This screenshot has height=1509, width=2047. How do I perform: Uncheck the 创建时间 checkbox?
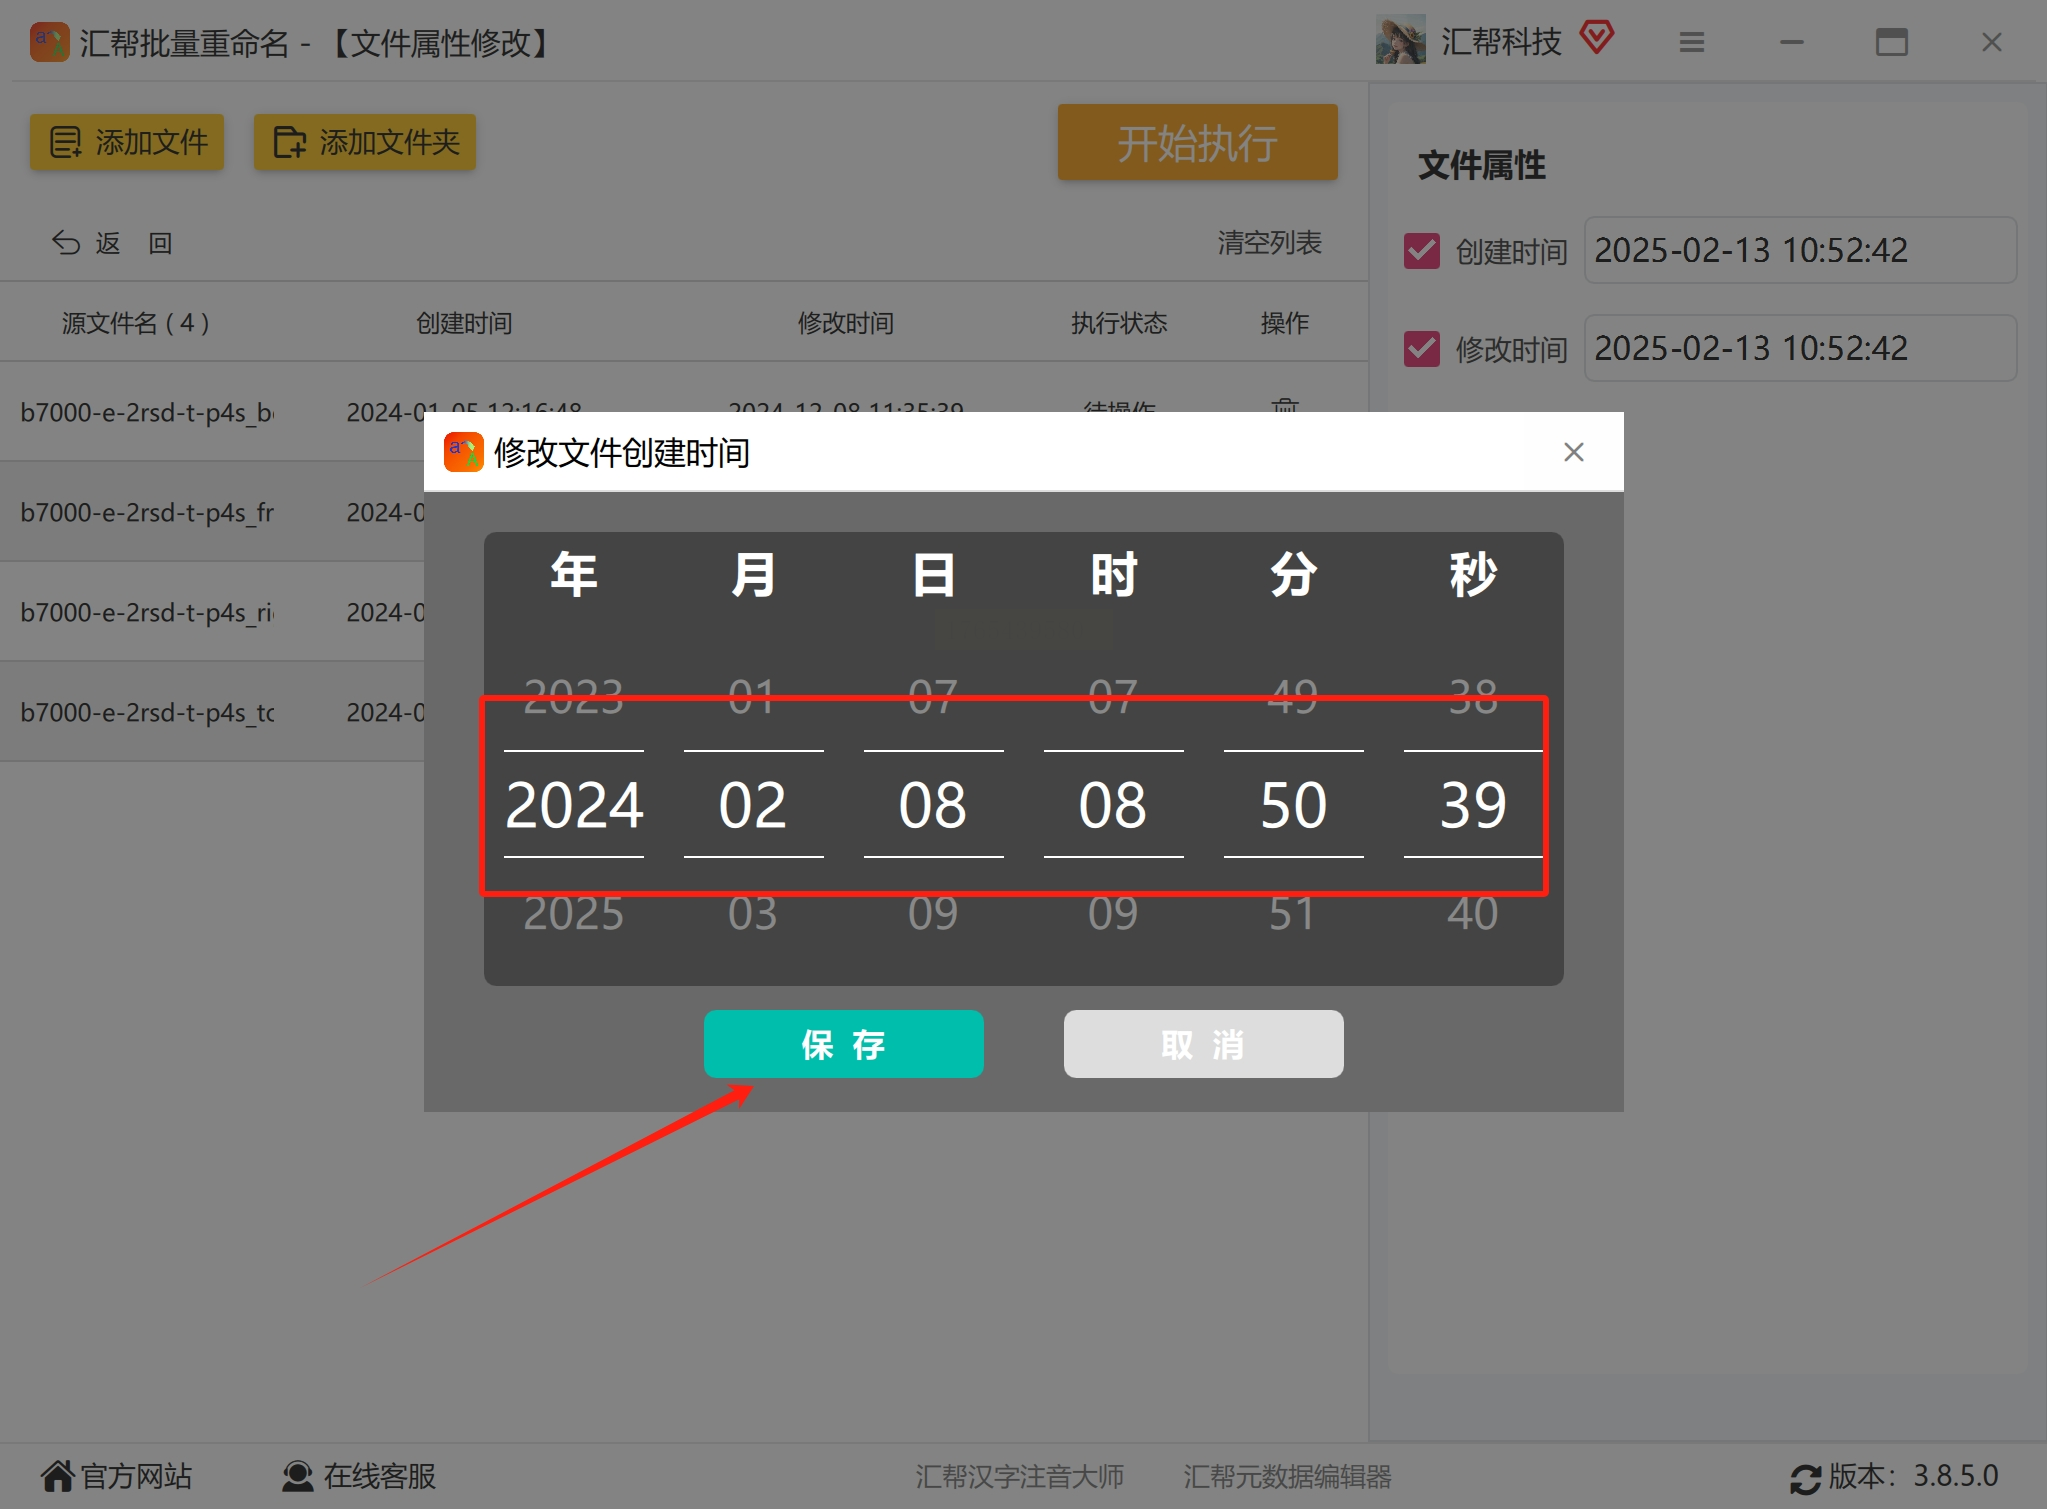(x=1421, y=250)
